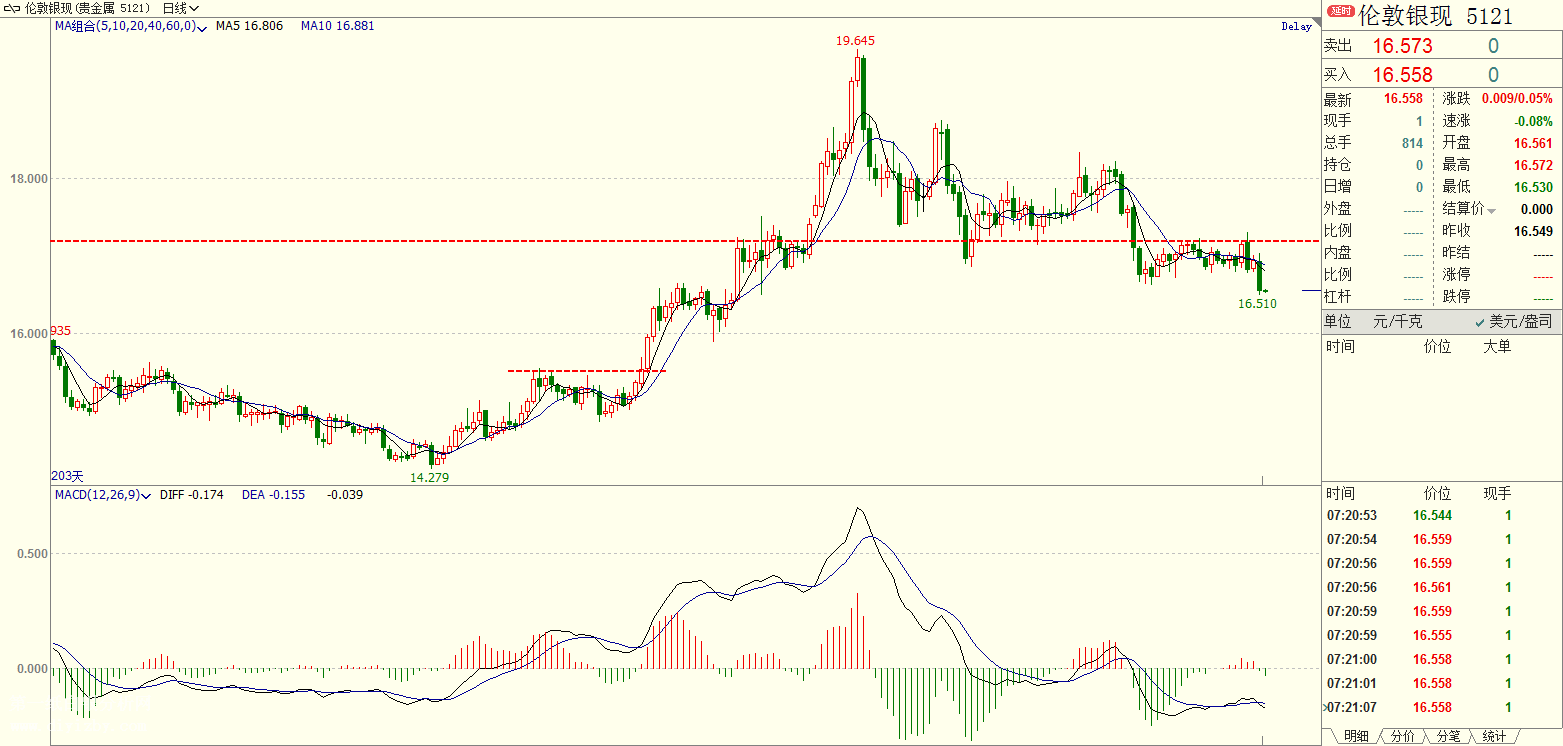Viewport: 1563px width, 746px height.
Task: Expand the MA组合 indicator dropdown
Action: pyautogui.click(x=203, y=27)
